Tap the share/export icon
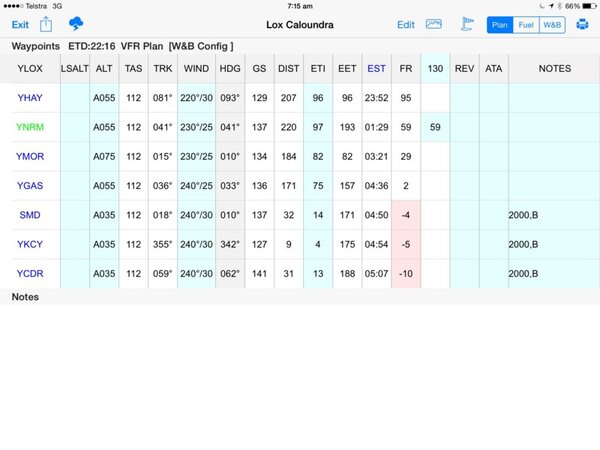600x450 pixels. (47, 24)
